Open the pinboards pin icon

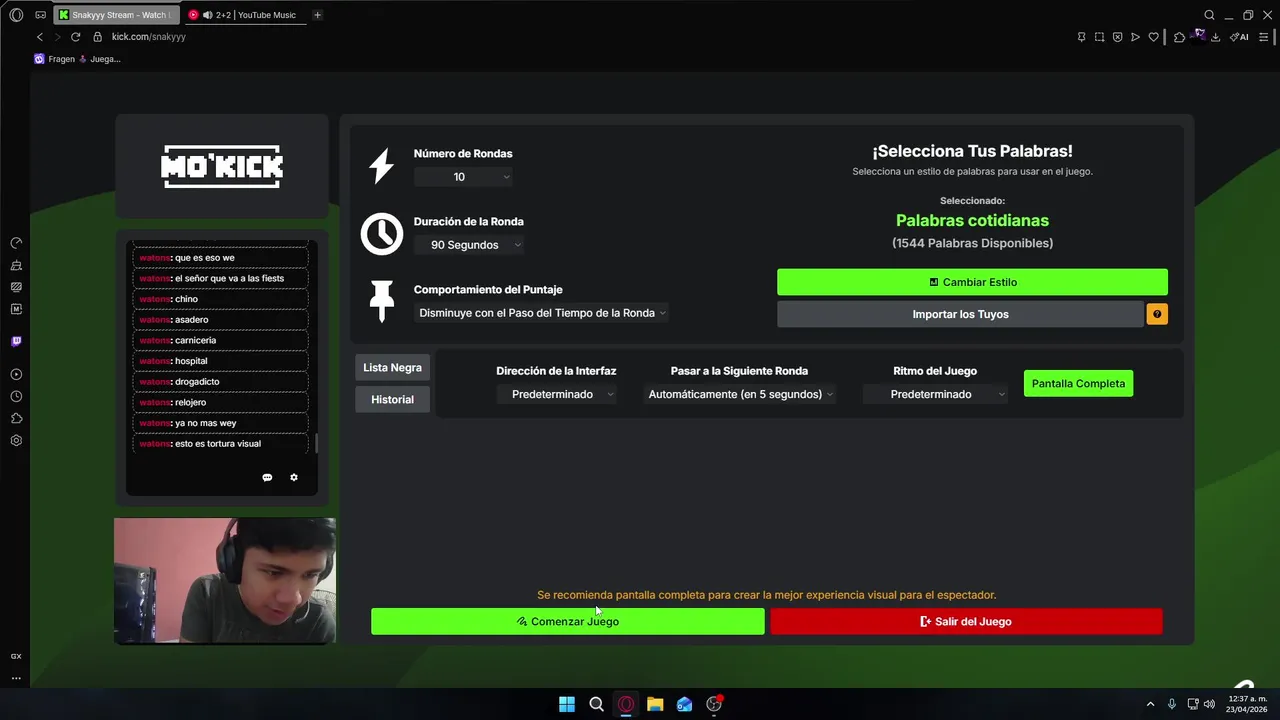1081,37
